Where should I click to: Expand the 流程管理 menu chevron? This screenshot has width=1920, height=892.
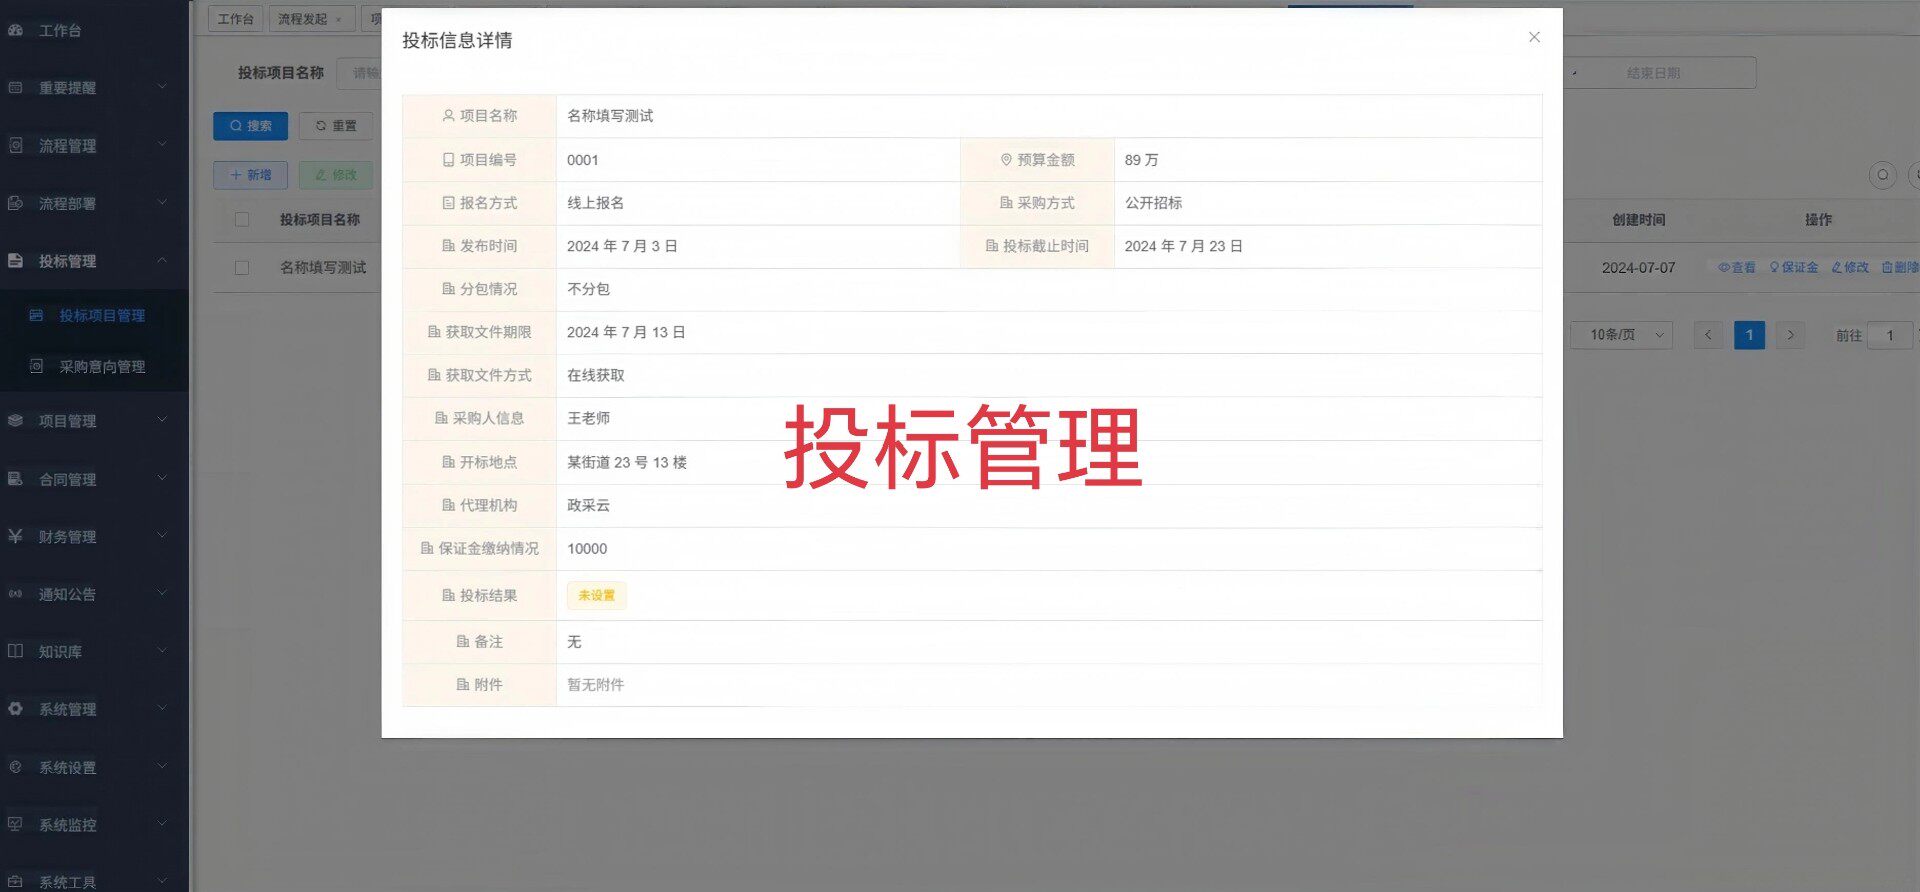click(162, 145)
